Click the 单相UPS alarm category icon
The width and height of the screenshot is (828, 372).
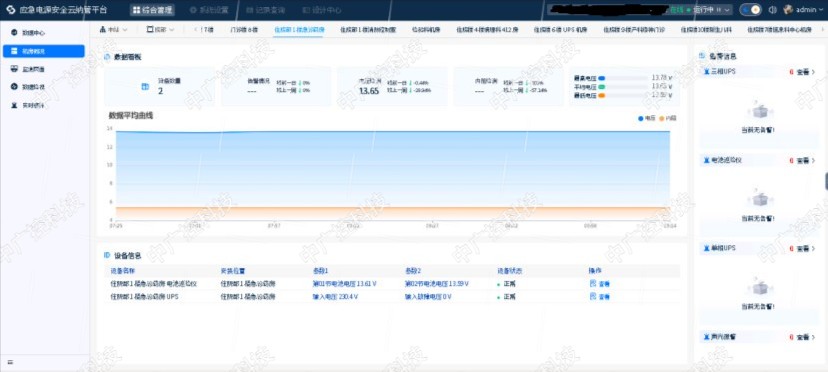tap(707, 248)
